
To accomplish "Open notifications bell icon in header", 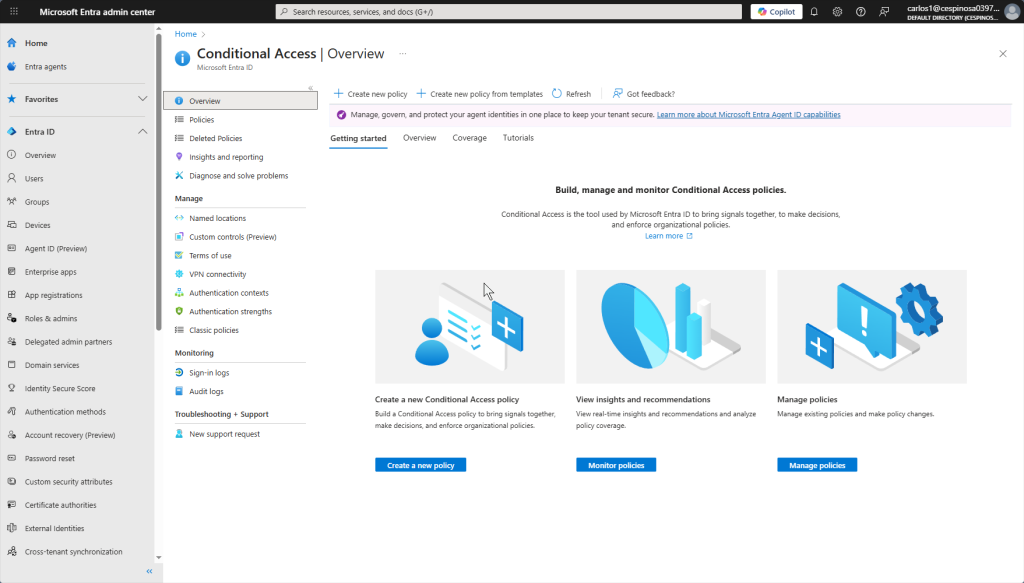I will 814,12.
